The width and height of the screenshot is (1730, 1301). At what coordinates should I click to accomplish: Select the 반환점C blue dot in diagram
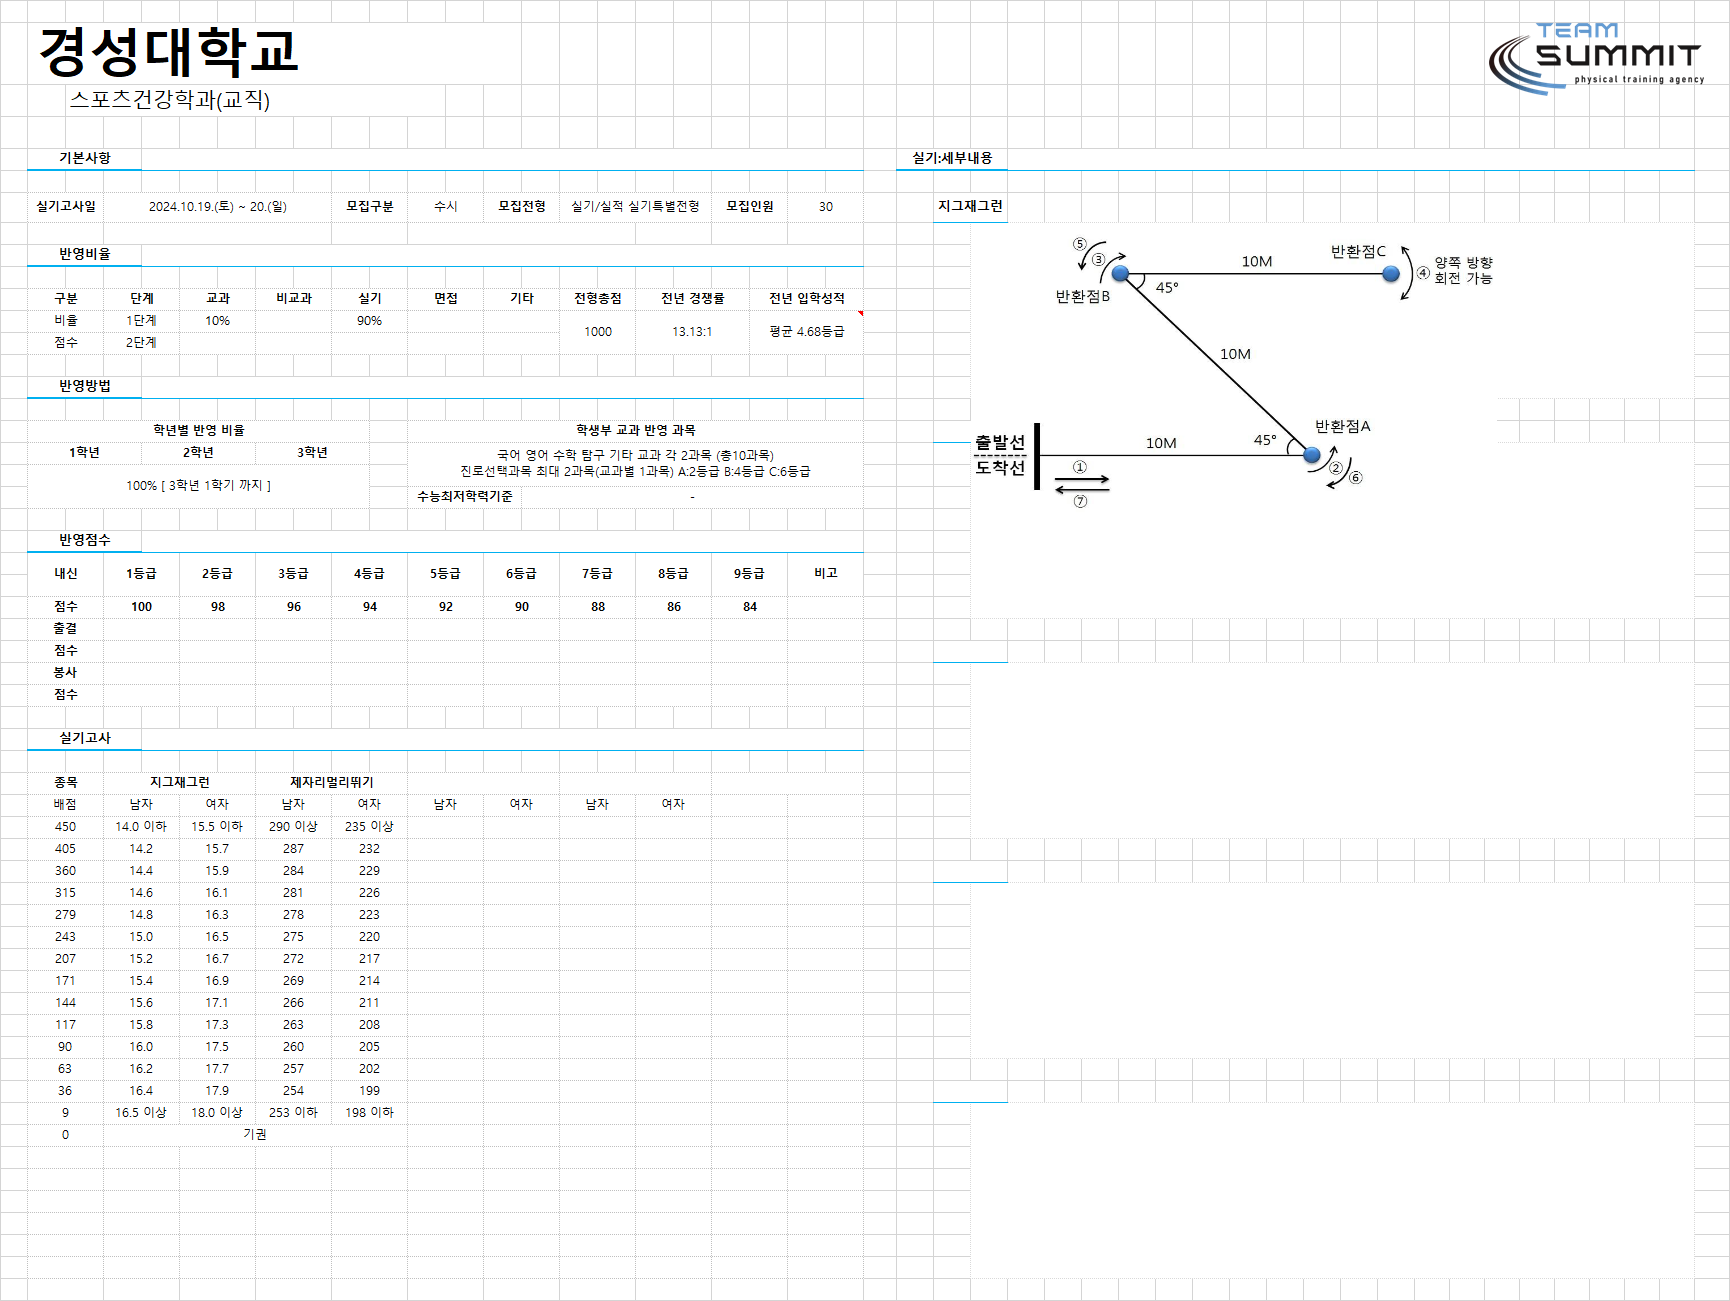tap(1391, 273)
